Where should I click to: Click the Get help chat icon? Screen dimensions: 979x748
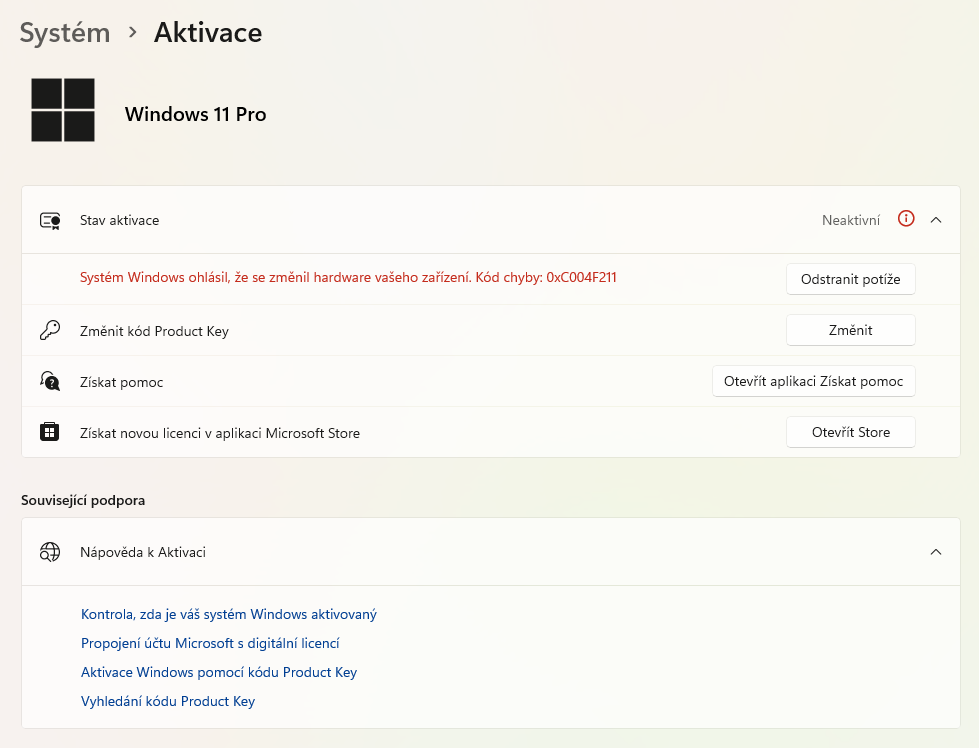pos(50,381)
